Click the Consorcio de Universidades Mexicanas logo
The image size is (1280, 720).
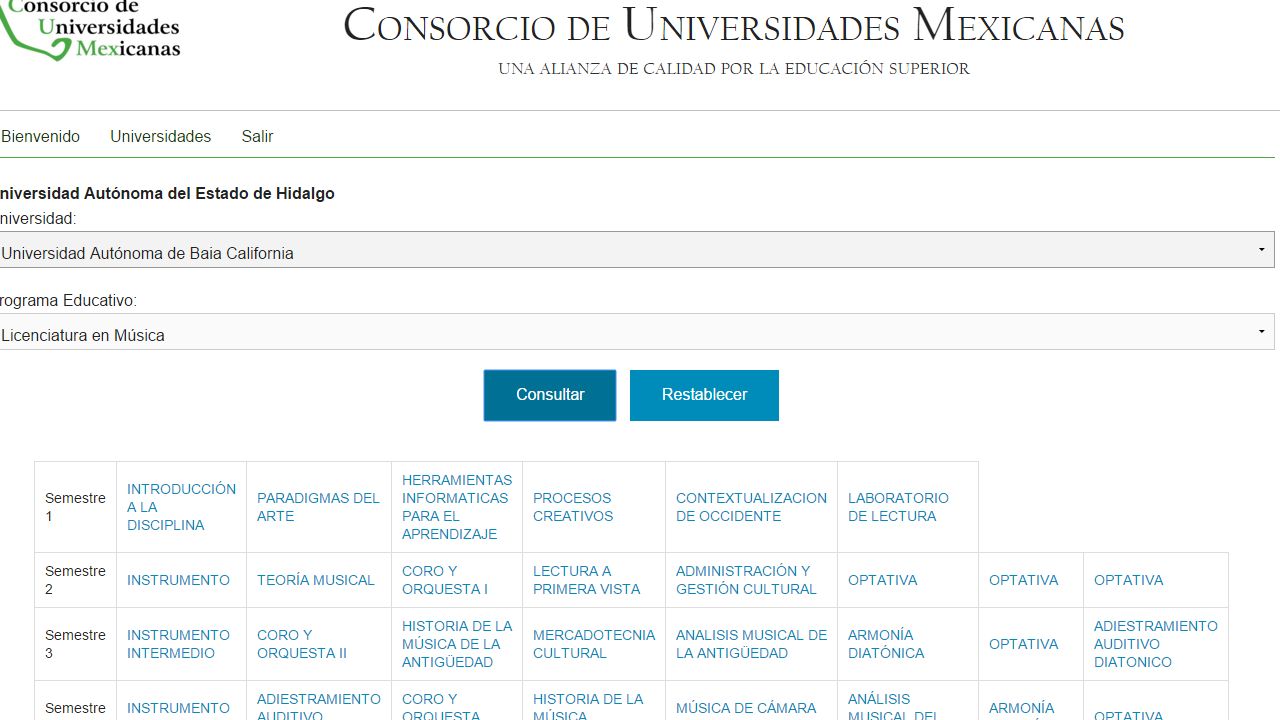[90, 30]
